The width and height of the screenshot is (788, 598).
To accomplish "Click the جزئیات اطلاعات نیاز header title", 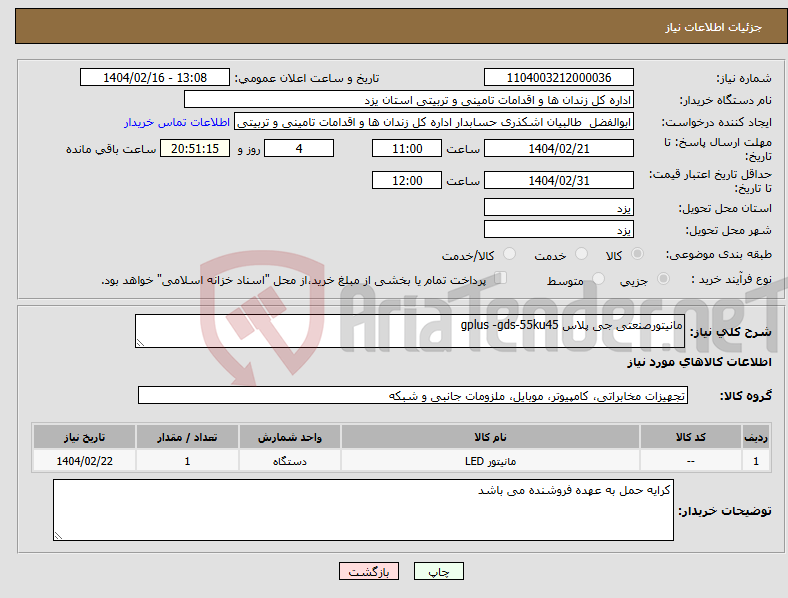I will [714, 27].
